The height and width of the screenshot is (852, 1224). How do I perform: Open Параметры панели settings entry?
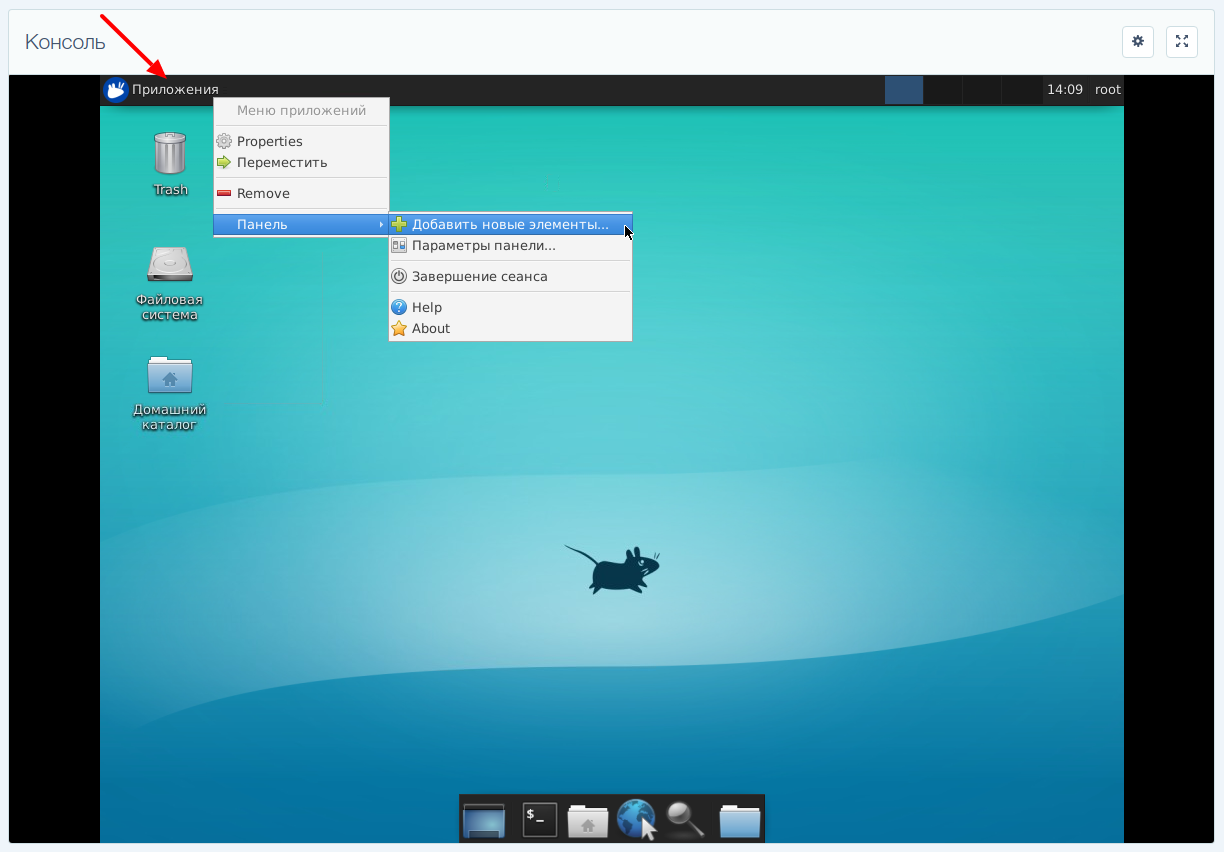pyautogui.click(x=483, y=246)
